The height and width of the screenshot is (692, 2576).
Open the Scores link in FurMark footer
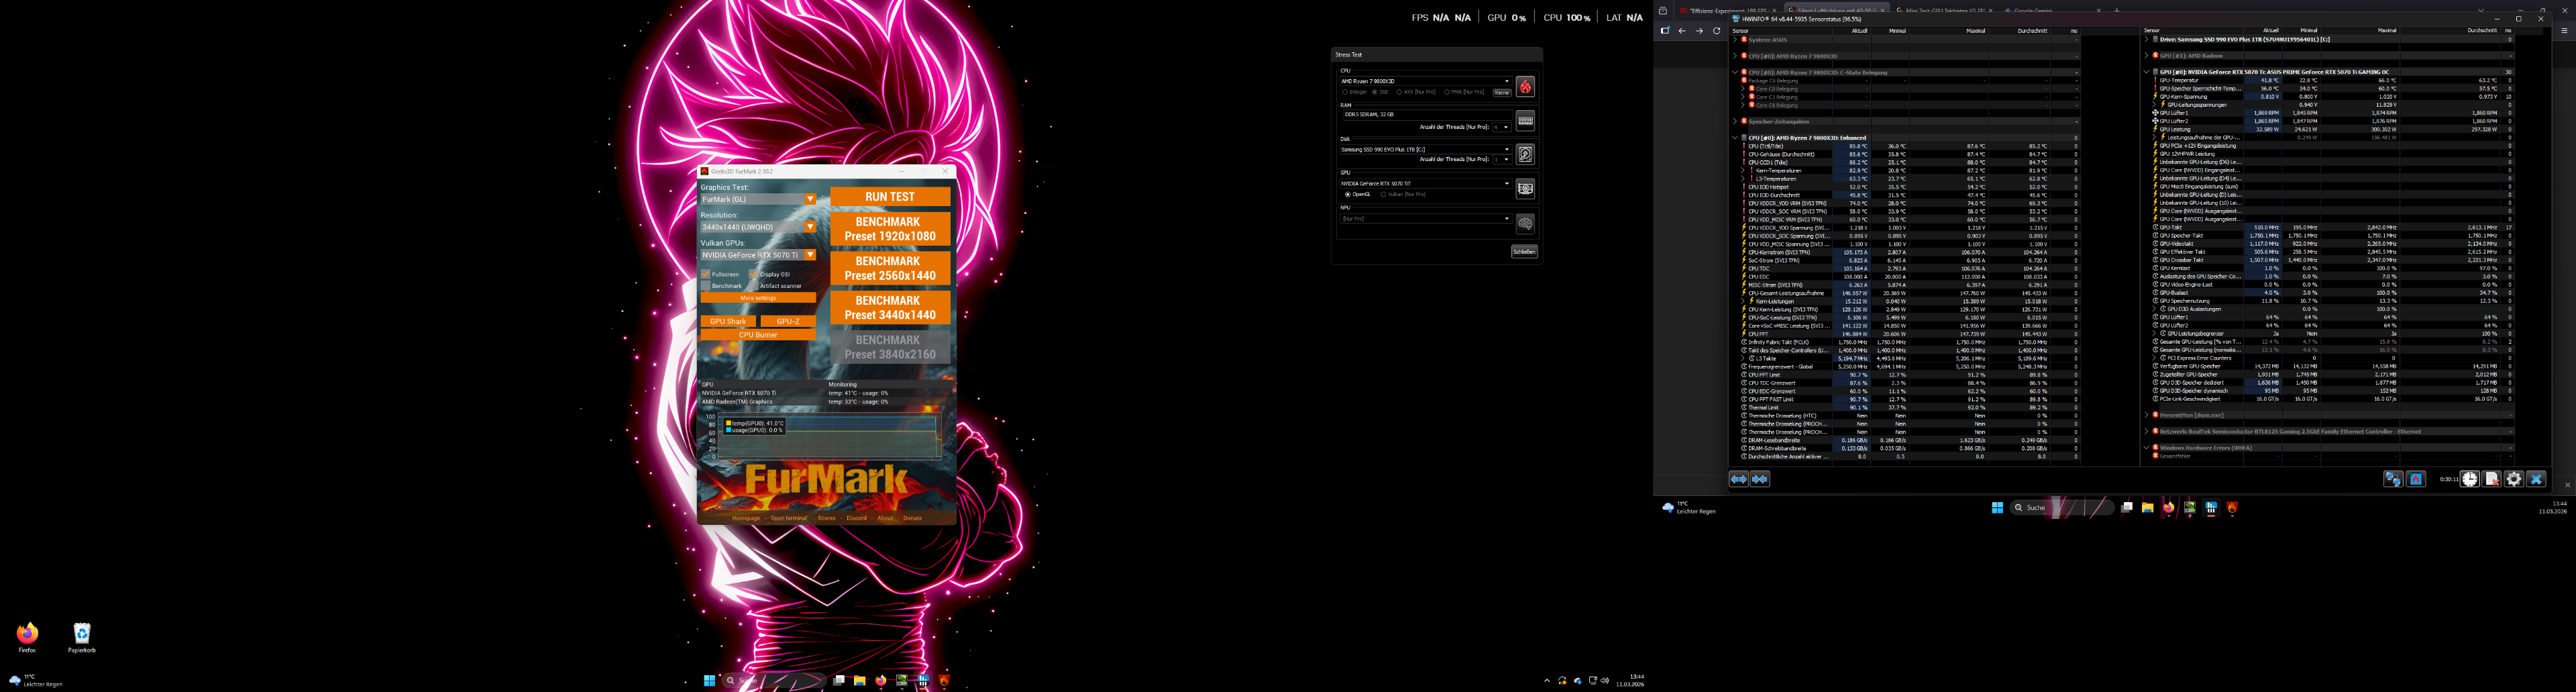click(x=827, y=518)
